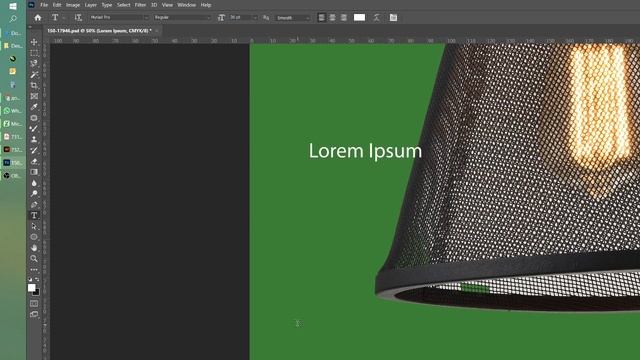
Task: Open the 3D menu
Action: point(154,5)
